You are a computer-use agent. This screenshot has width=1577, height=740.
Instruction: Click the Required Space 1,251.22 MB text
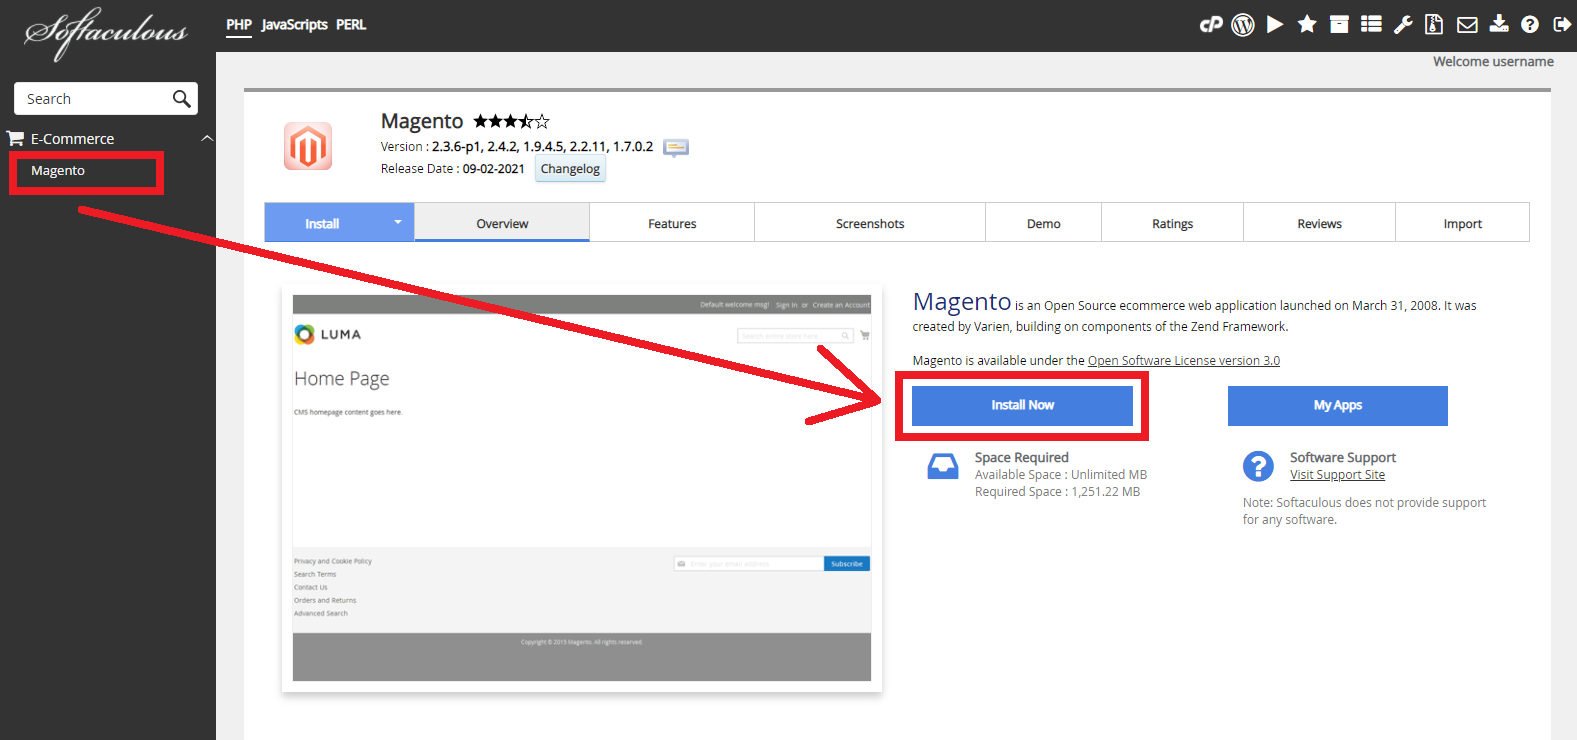point(1057,492)
